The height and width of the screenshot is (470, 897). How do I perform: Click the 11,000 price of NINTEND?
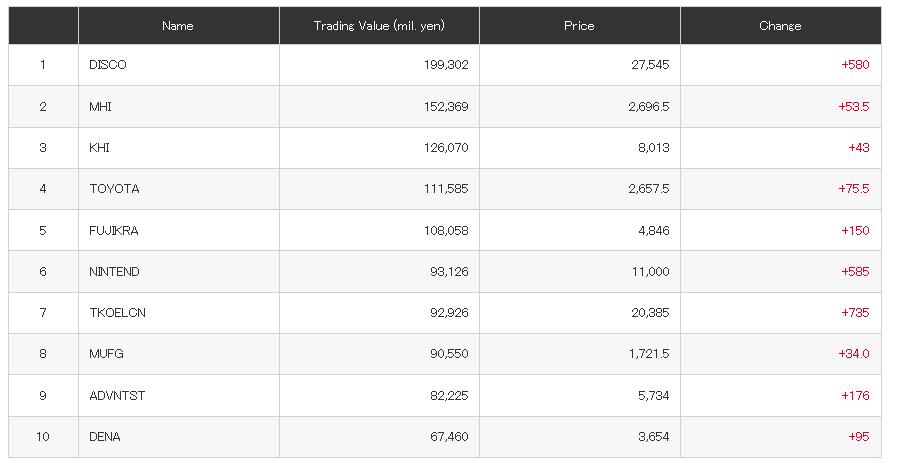pyautogui.click(x=650, y=272)
